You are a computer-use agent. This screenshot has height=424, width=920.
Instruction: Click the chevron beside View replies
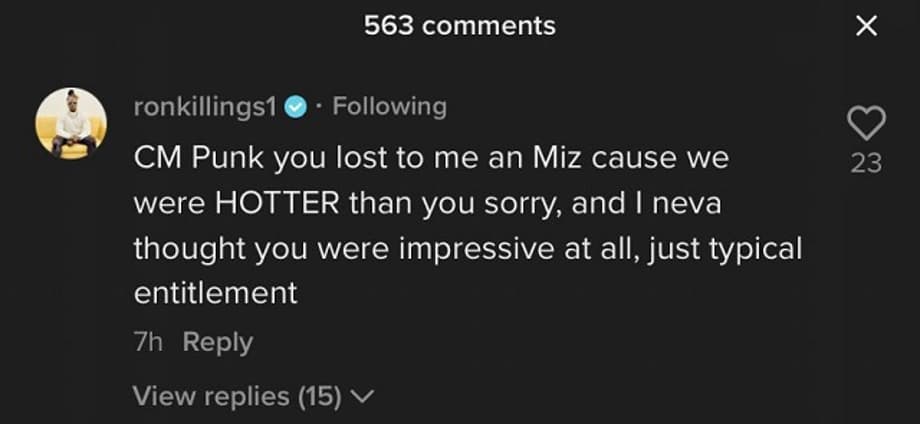tap(363, 397)
